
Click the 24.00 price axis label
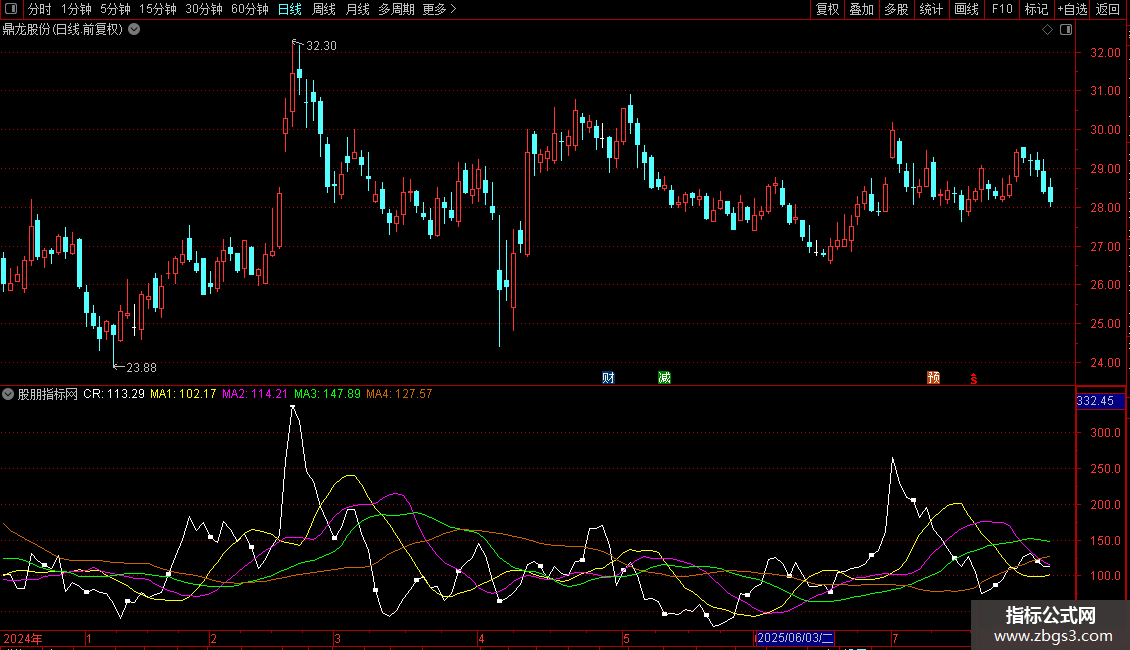[1105, 362]
